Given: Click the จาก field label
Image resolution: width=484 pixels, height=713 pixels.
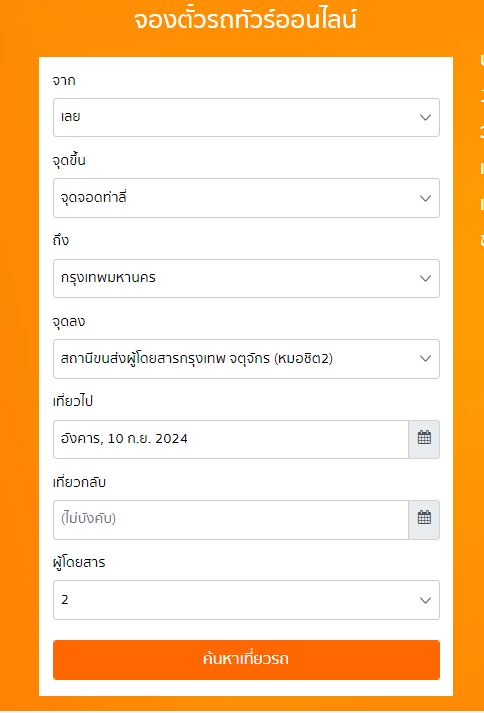Looking at the screenshot, I should (64, 81).
